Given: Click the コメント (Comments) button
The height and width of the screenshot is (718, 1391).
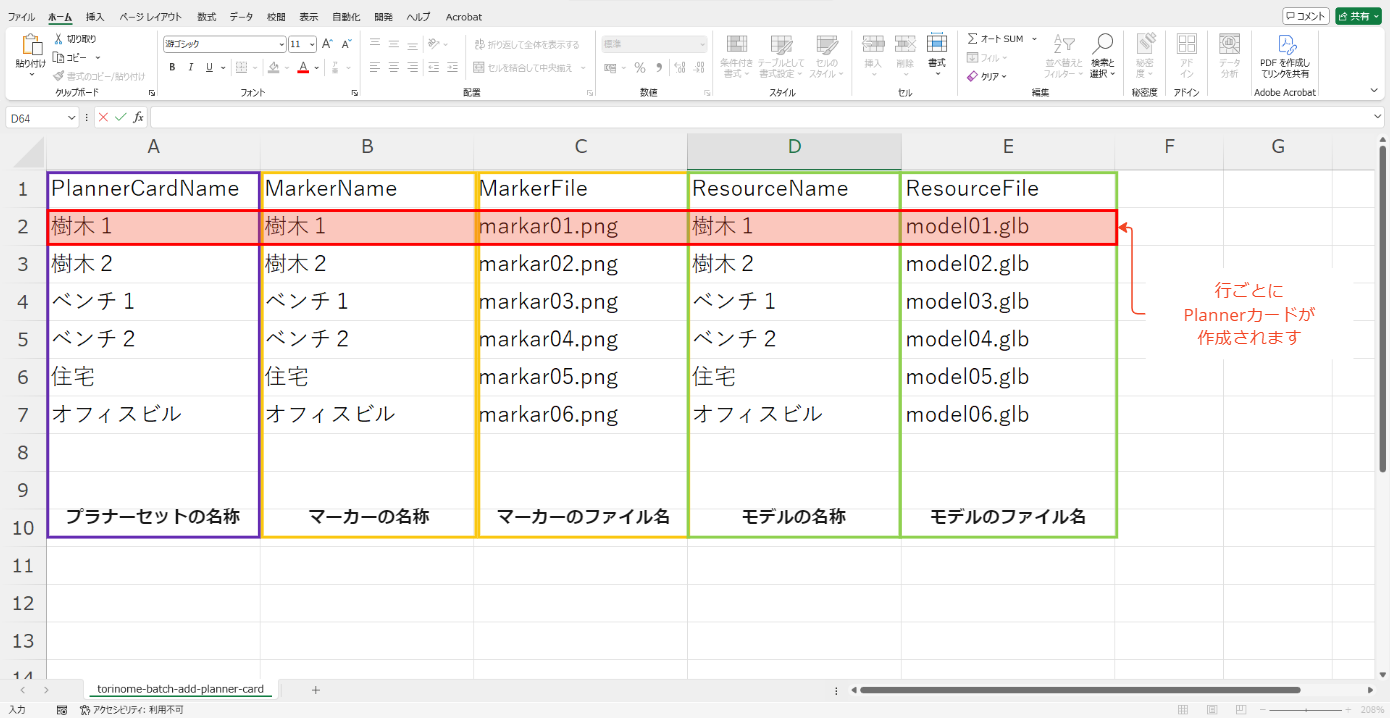Looking at the screenshot, I should 1305,16.
